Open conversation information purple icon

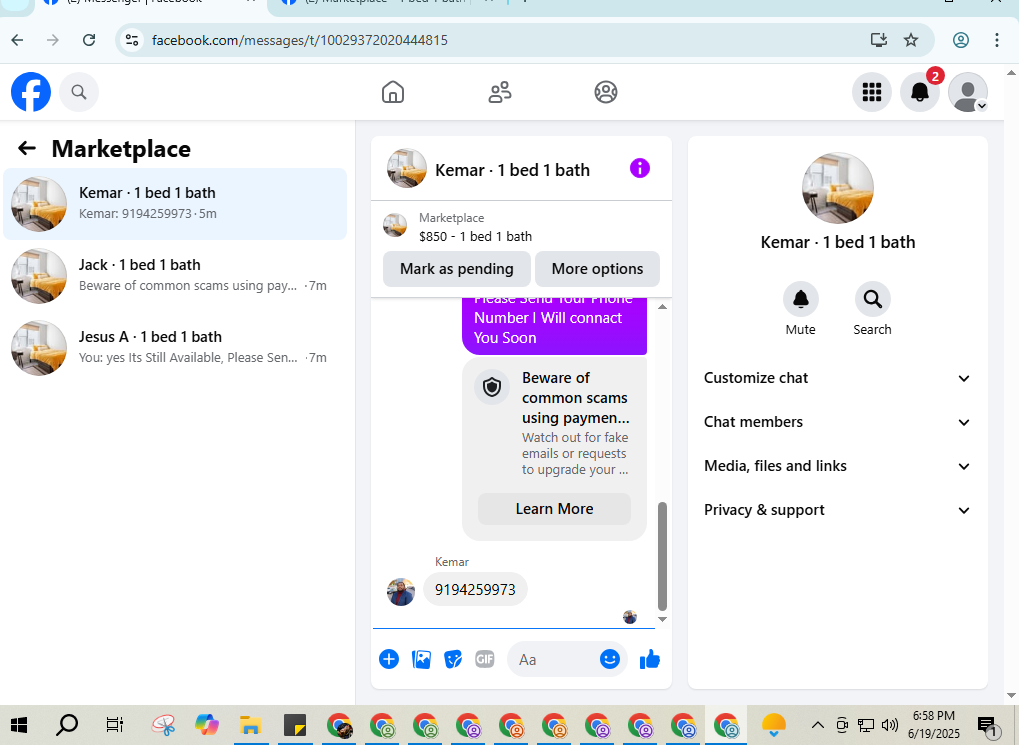pyautogui.click(x=639, y=168)
